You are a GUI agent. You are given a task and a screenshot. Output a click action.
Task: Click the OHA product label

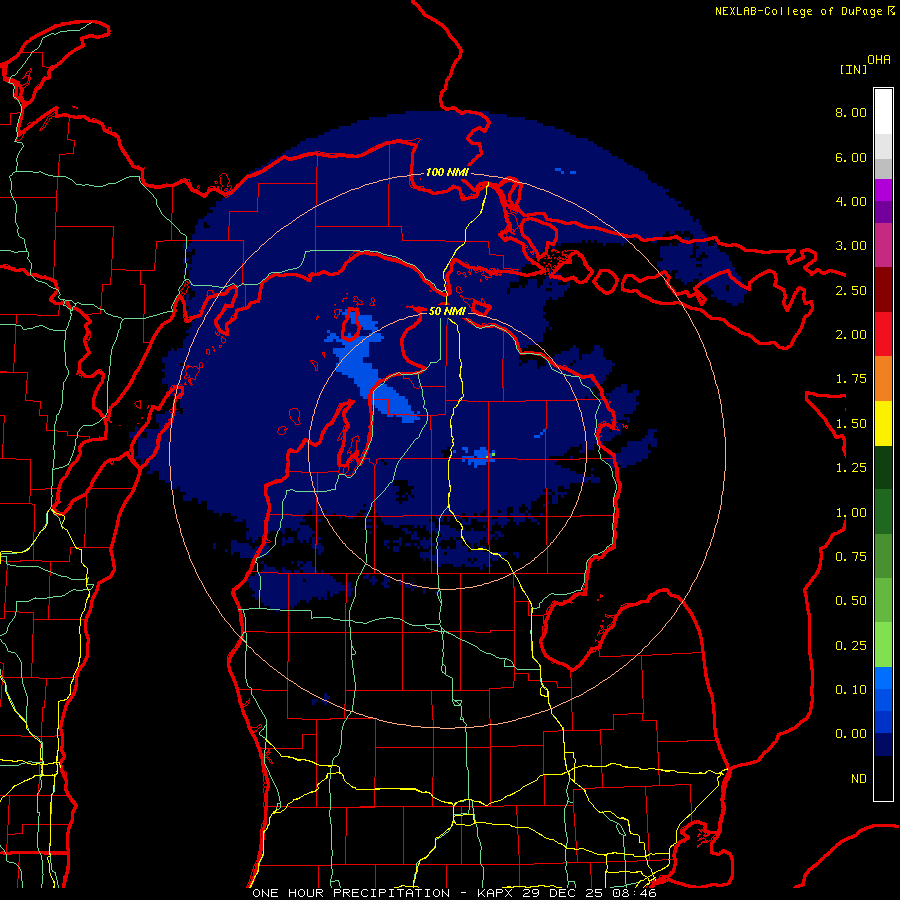pos(879,60)
